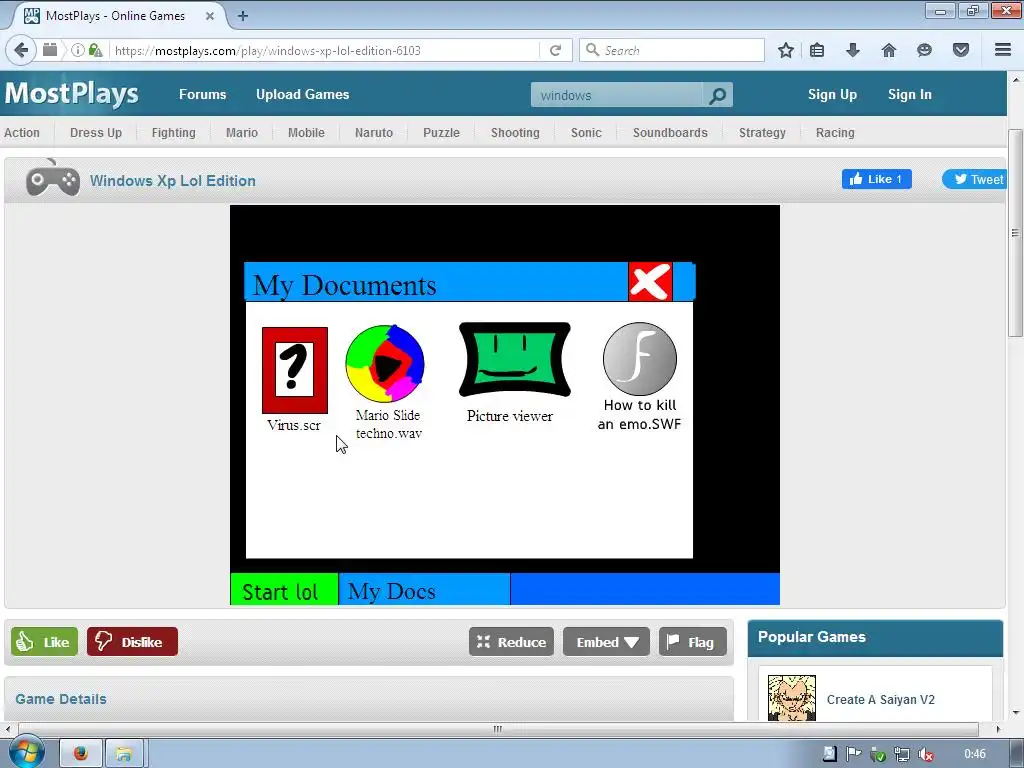
Task: Click the green Like button
Action: click(44, 641)
